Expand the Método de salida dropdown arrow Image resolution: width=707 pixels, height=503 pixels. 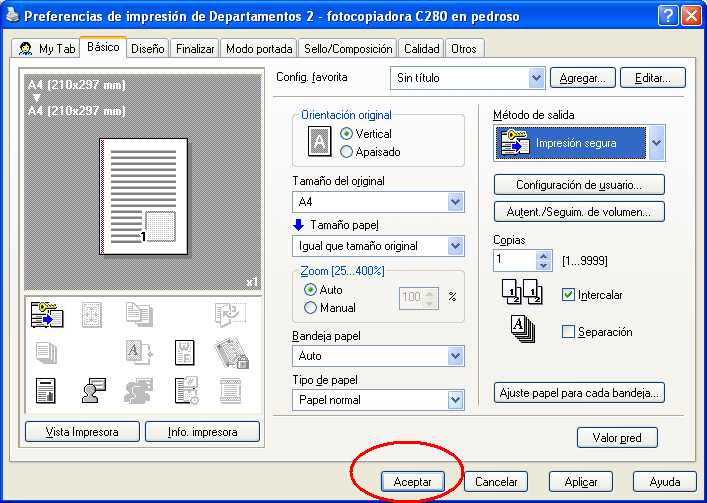point(656,143)
